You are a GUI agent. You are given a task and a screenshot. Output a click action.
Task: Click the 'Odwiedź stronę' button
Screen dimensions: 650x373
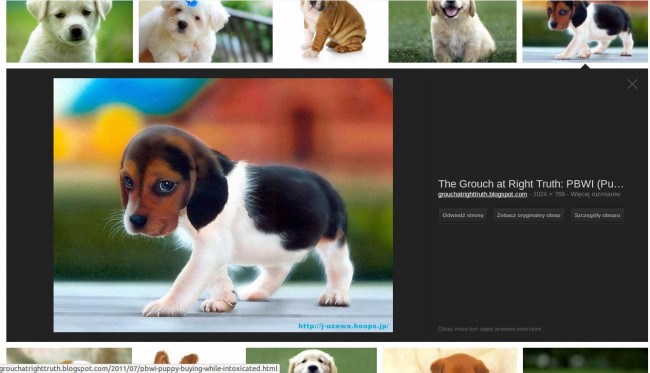click(x=463, y=216)
